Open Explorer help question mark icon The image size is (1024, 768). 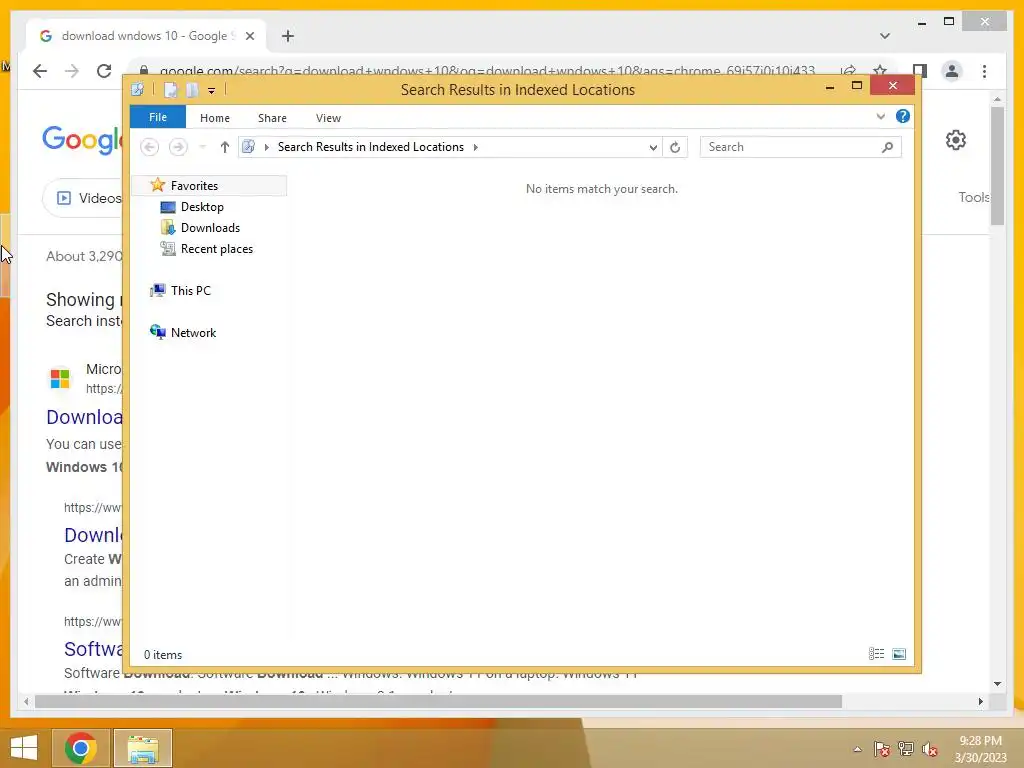(903, 116)
